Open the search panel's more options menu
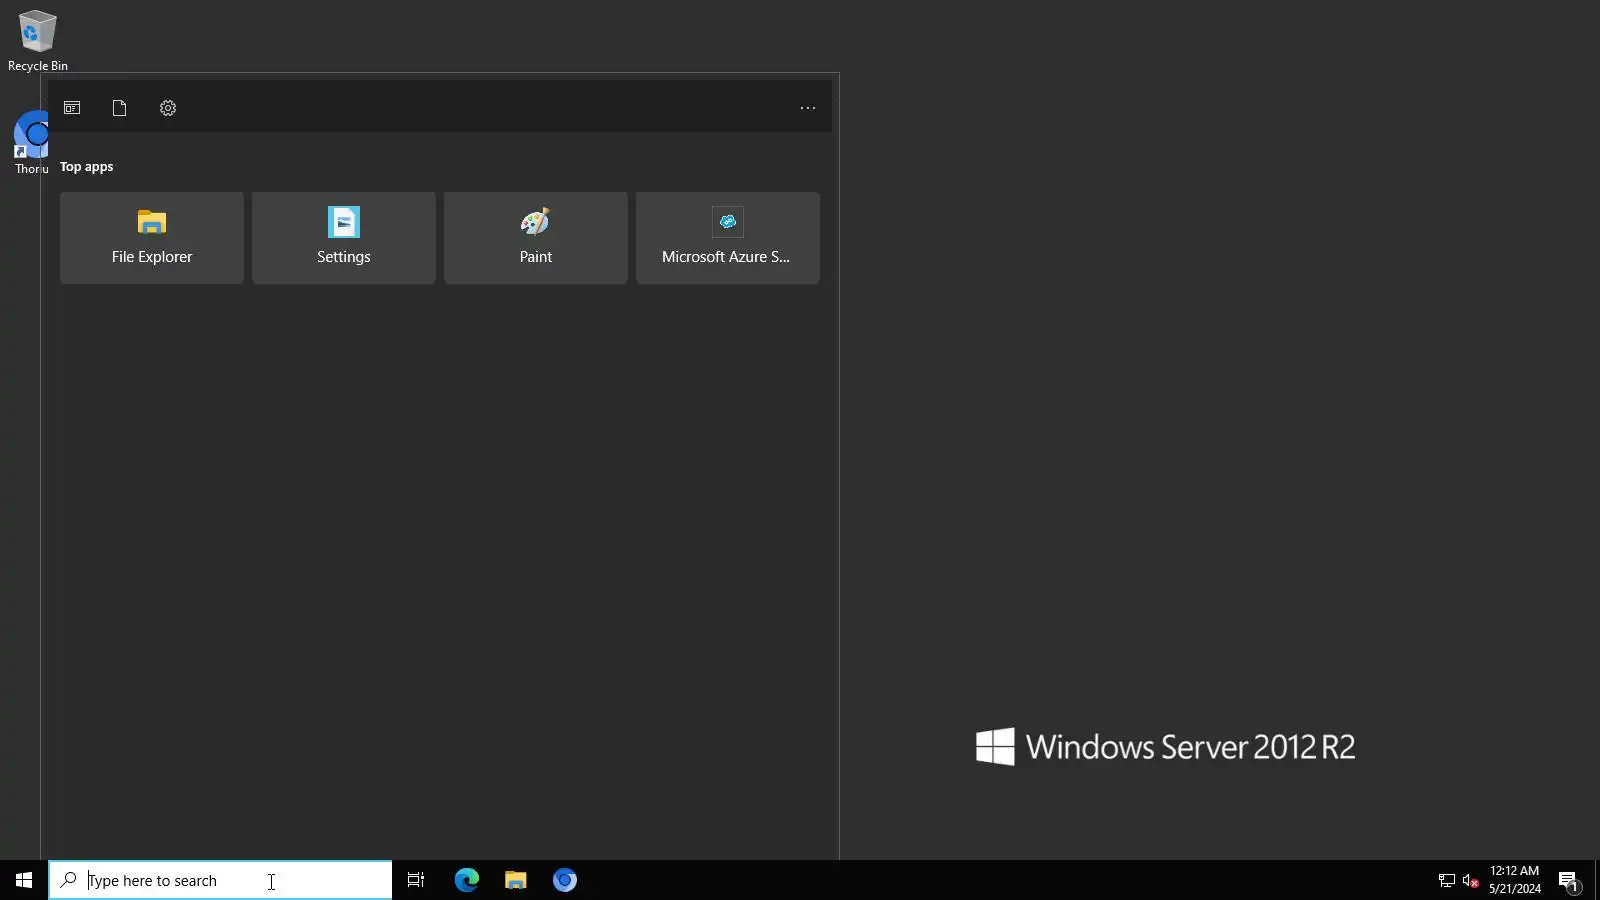Screen dimensions: 1600x900 (808, 108)
